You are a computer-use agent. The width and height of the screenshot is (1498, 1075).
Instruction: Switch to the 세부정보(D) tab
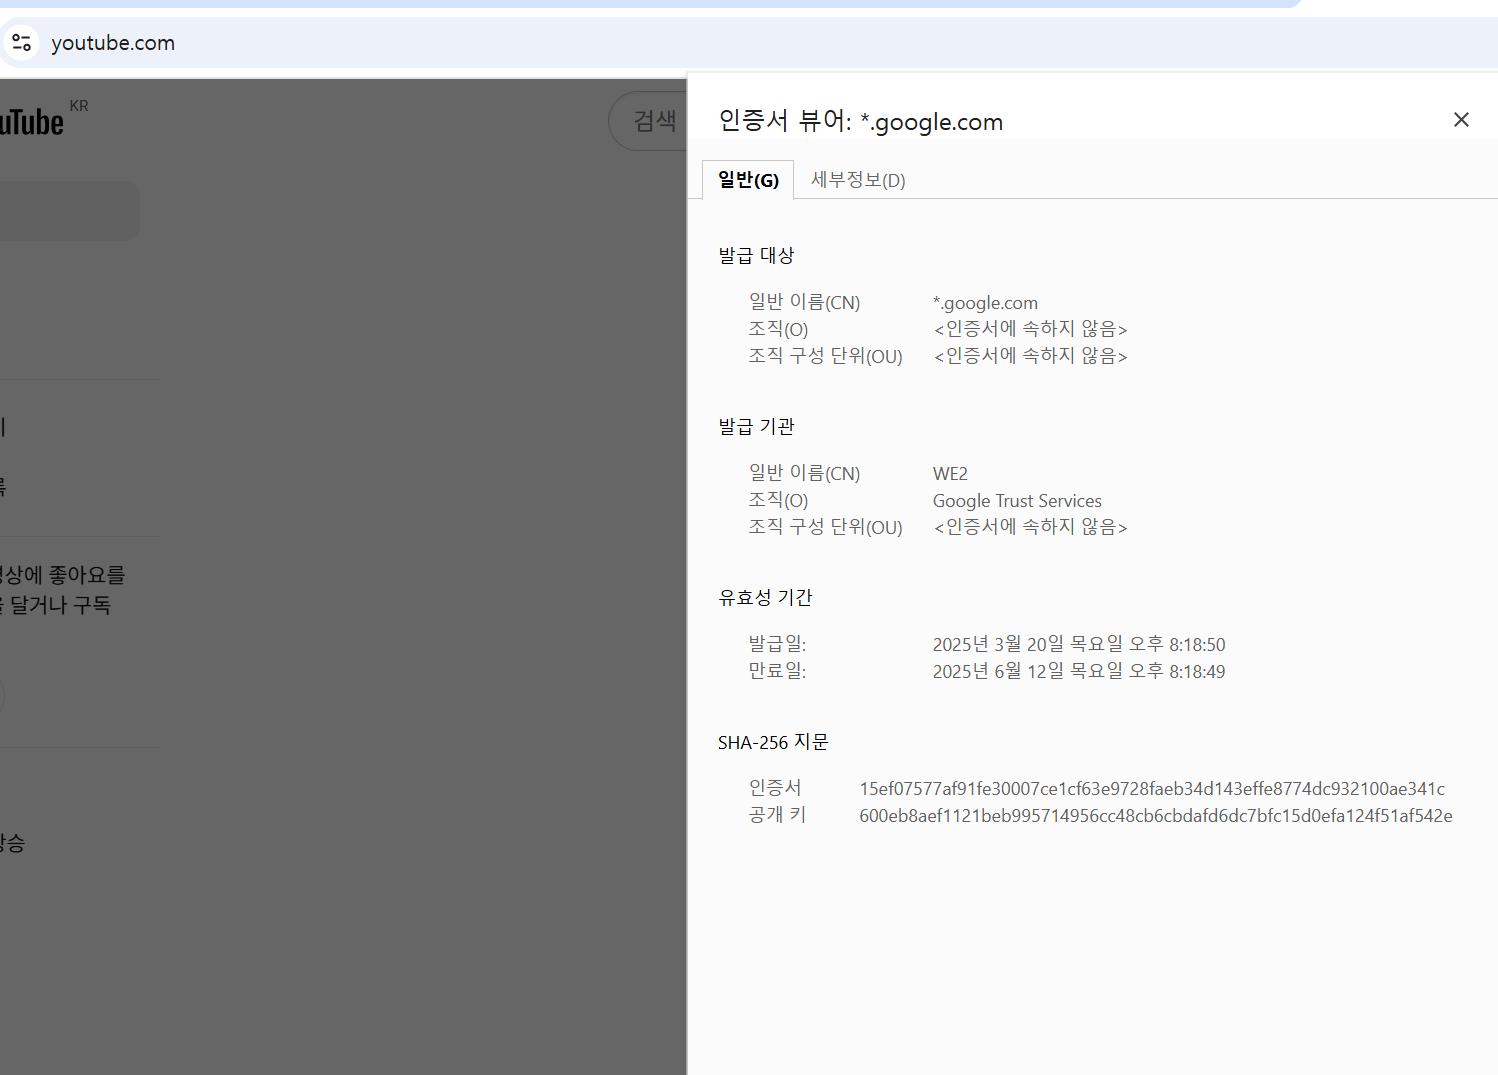pos(857,180)
